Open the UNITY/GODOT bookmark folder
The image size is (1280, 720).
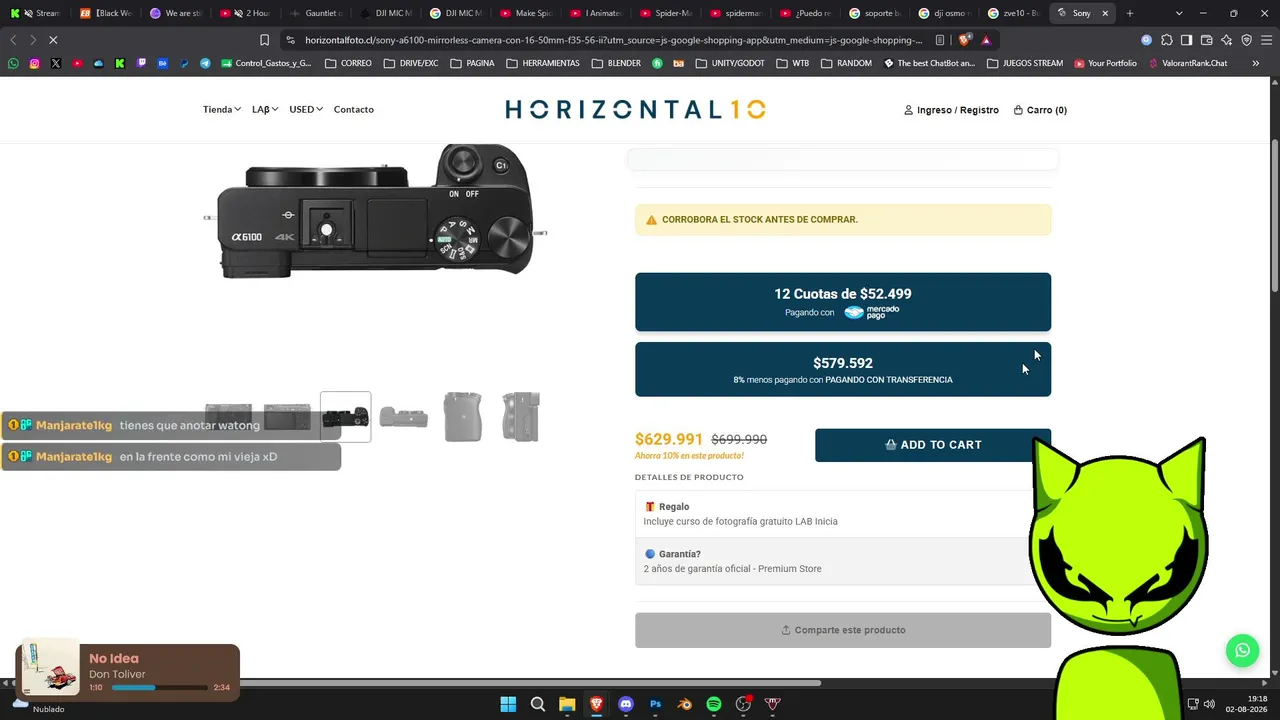[729, 63]
